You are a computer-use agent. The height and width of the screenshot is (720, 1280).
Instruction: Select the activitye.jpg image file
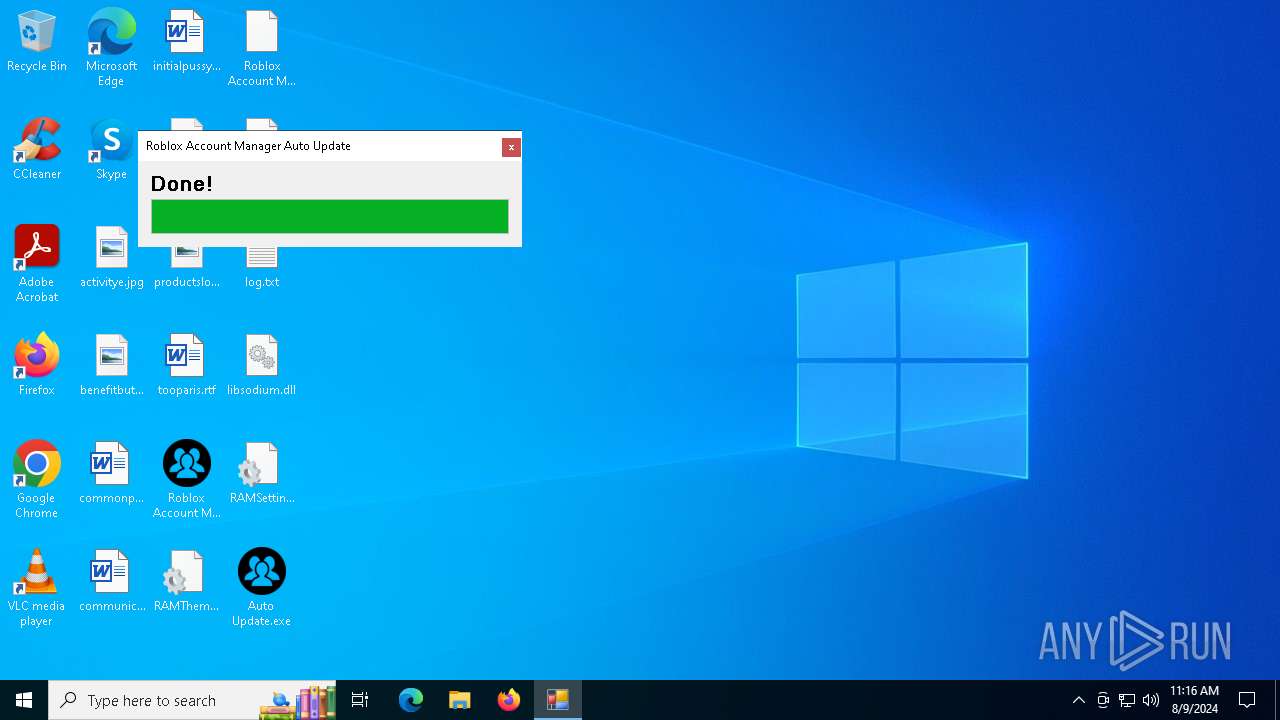pos(111,258)
